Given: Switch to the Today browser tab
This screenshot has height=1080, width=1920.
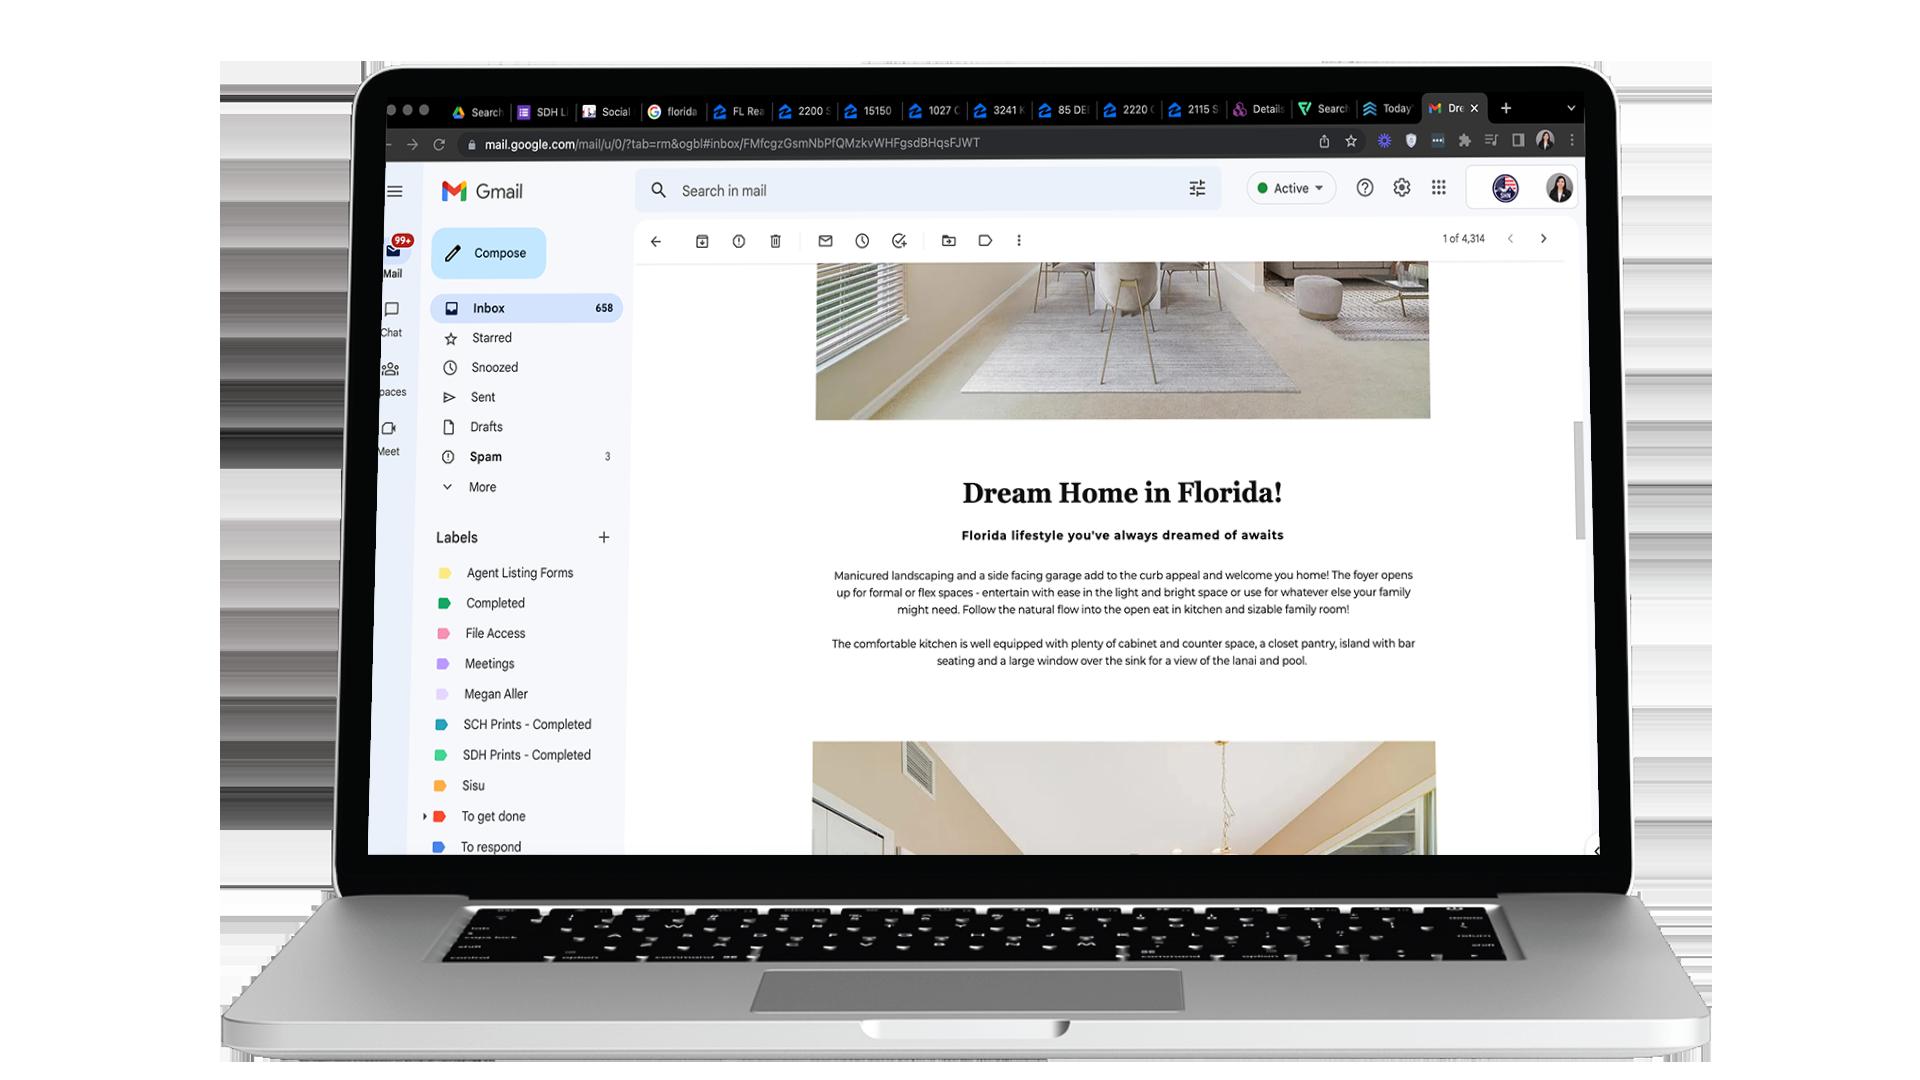Looking at the screenshot, I should tap(1388, 109).
